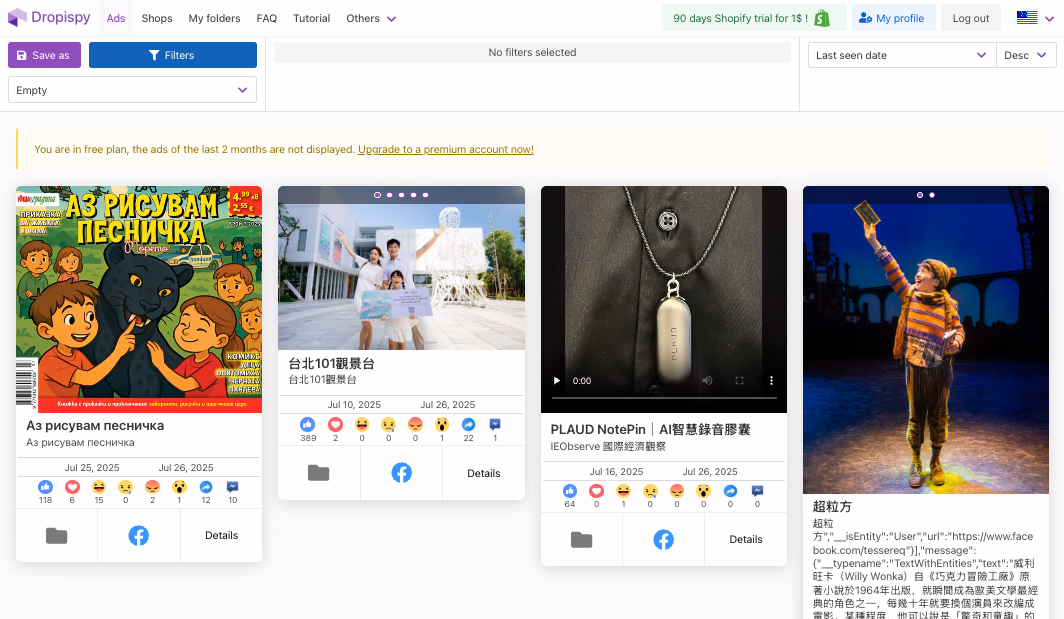Click like icon on PLAUD NotePin ad
The width and height of the screenshot is (1064, 619).
[570, 491]
